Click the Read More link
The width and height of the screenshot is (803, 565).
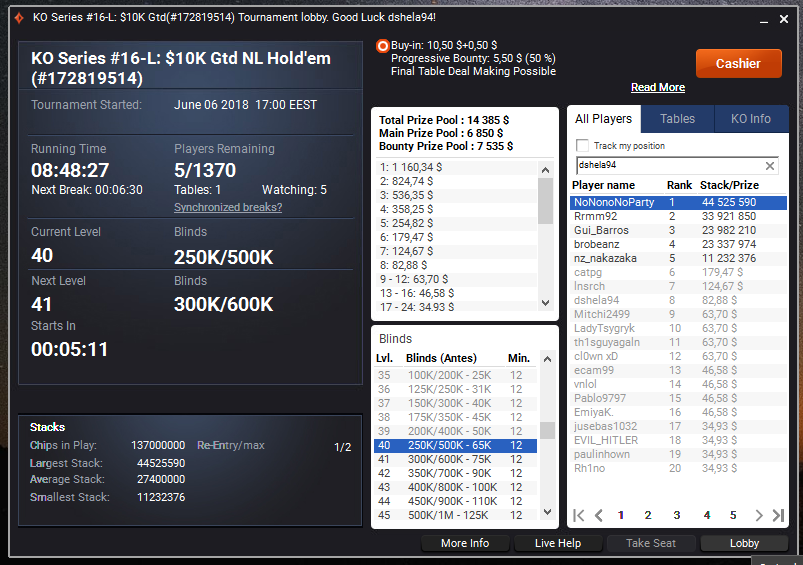pos(658,87)
